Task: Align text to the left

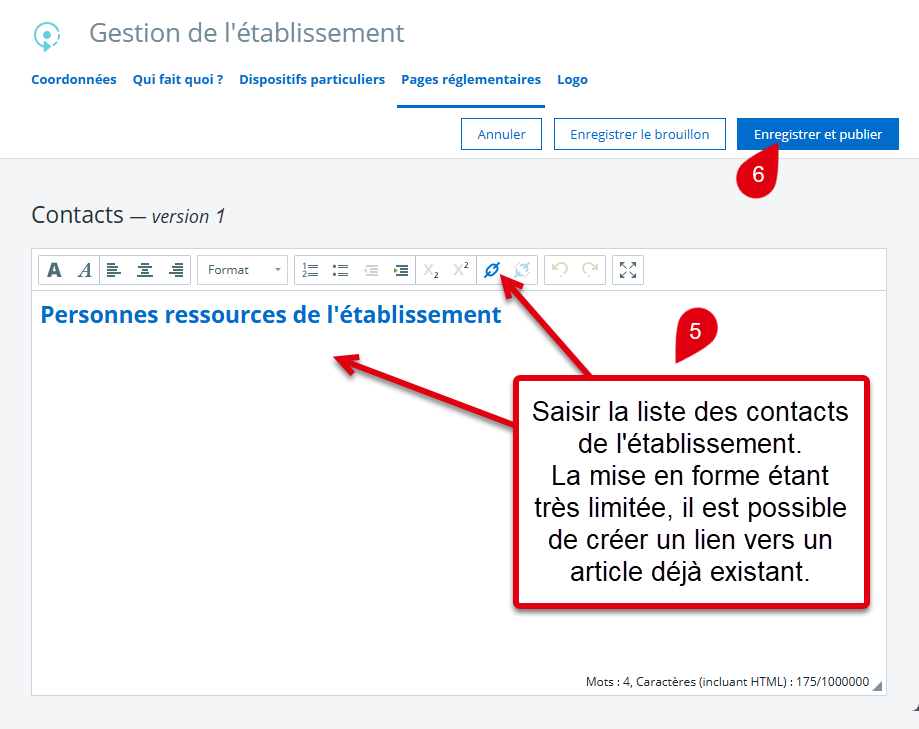Action: [x=114, y=270]
